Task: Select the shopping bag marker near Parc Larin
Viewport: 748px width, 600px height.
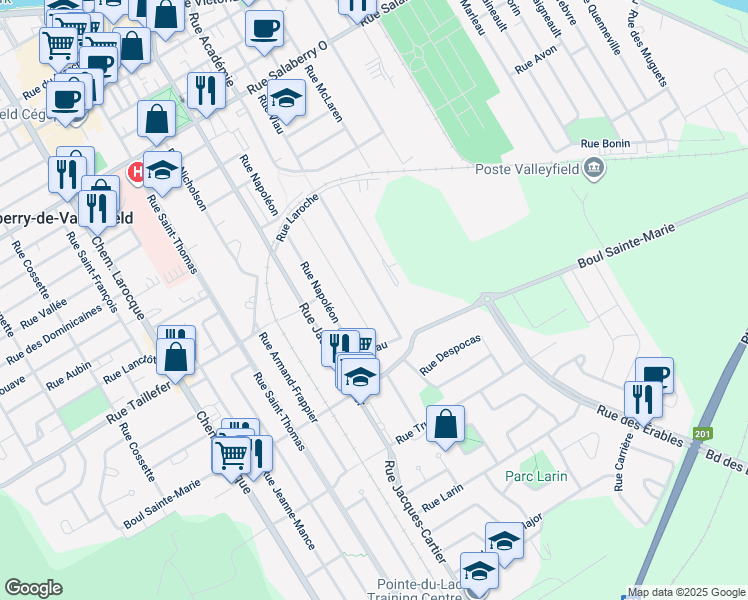Action: [445, 425]
